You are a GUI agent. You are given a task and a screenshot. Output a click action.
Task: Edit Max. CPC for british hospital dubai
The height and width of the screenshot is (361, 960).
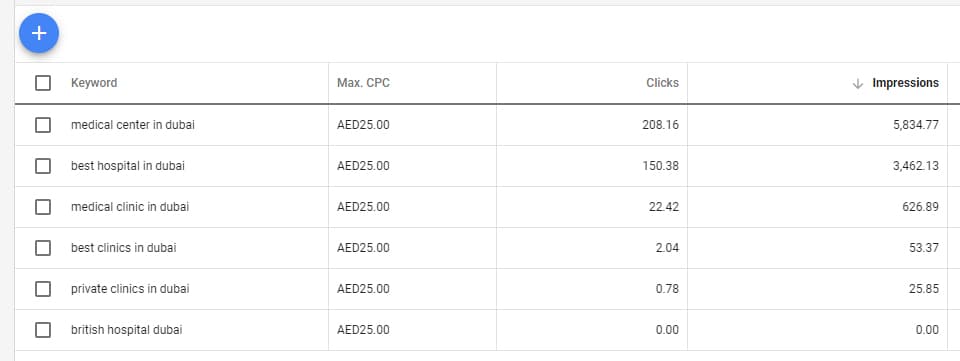point(363,330)
